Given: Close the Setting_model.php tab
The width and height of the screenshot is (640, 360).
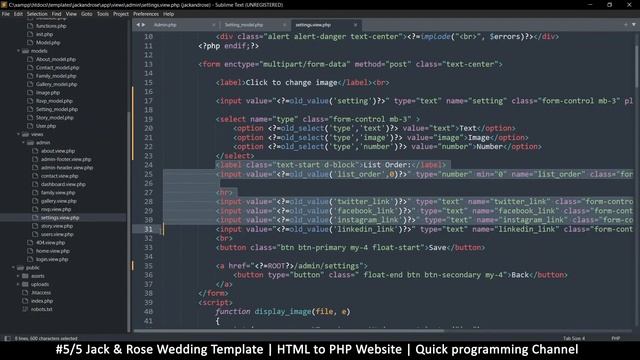Looking at the screenshot, I should click(x=284, y=25).
